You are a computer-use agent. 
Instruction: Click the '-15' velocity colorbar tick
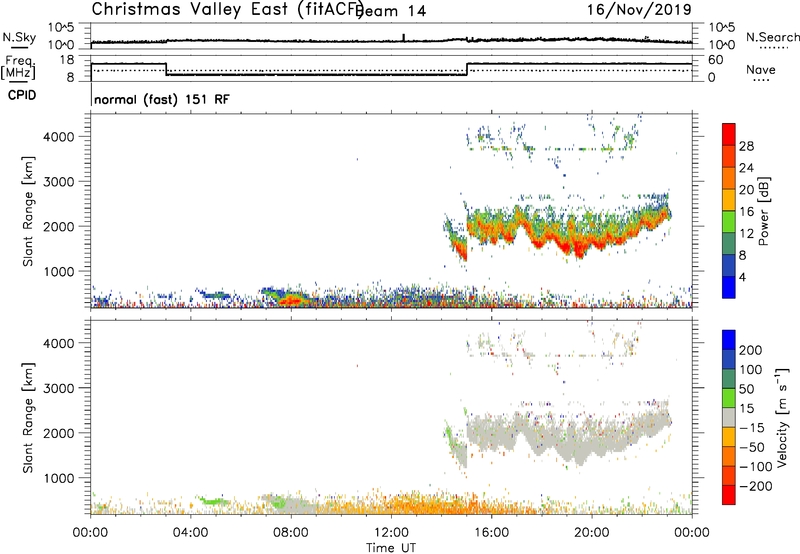[x=752, y=428]
